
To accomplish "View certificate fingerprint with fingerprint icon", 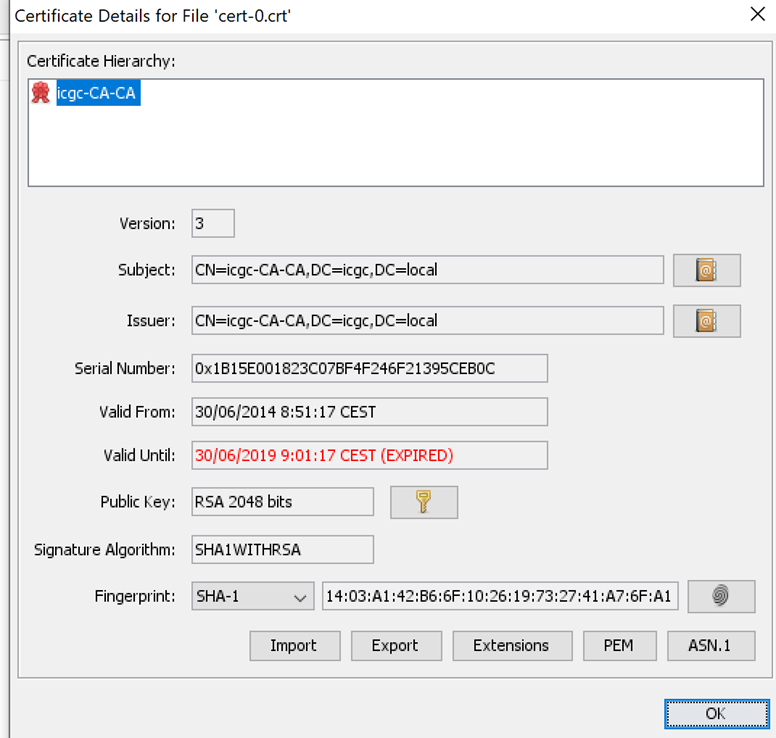I will click(x=721, y=596).
